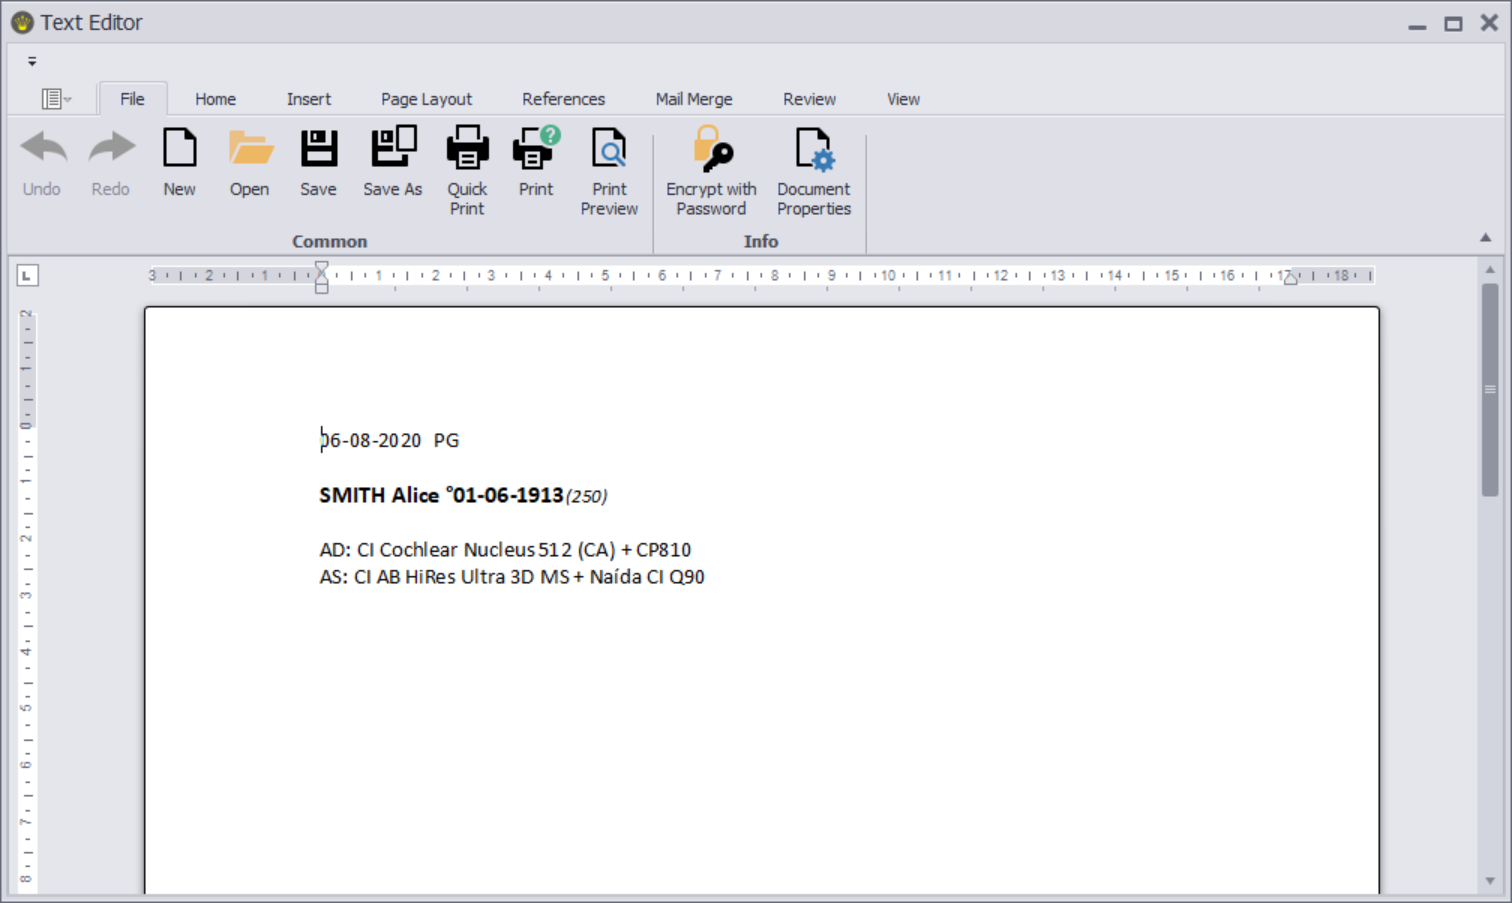Open the Print dialog icon

click(x=536, y=147)
